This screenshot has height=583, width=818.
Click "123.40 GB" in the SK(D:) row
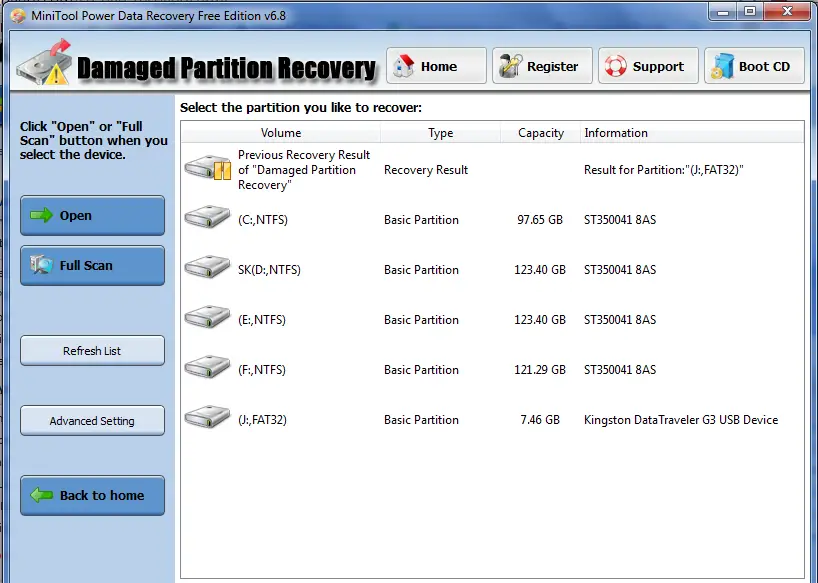[x=540, y=270]
